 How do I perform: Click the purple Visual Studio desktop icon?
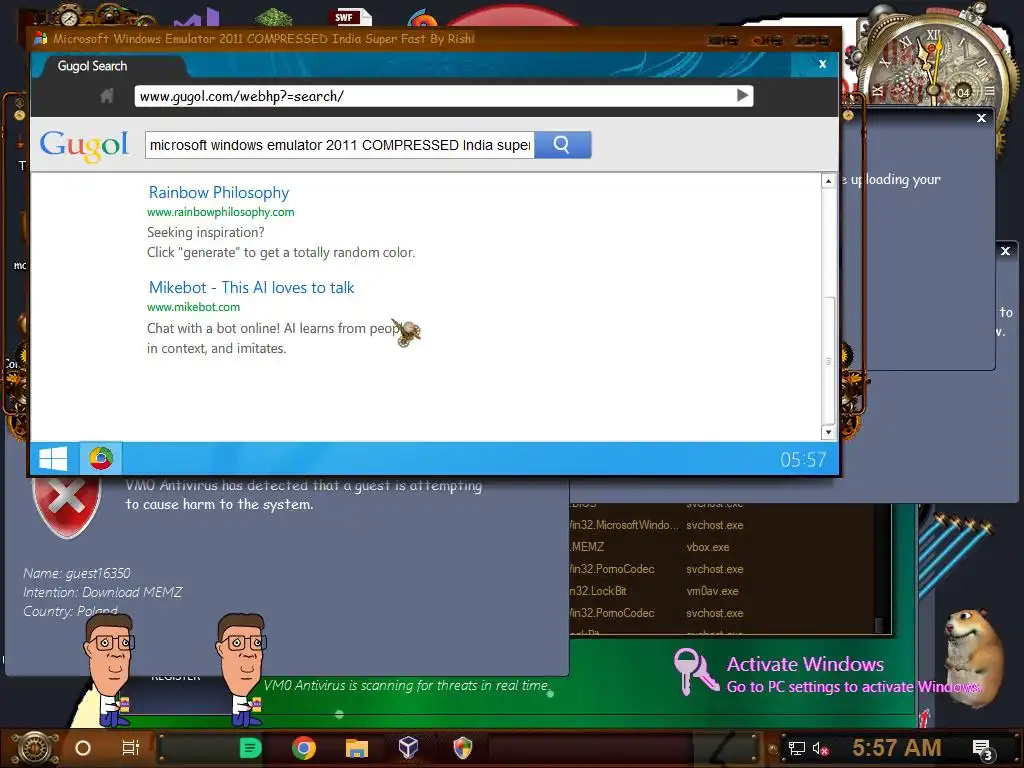[197, 18]
